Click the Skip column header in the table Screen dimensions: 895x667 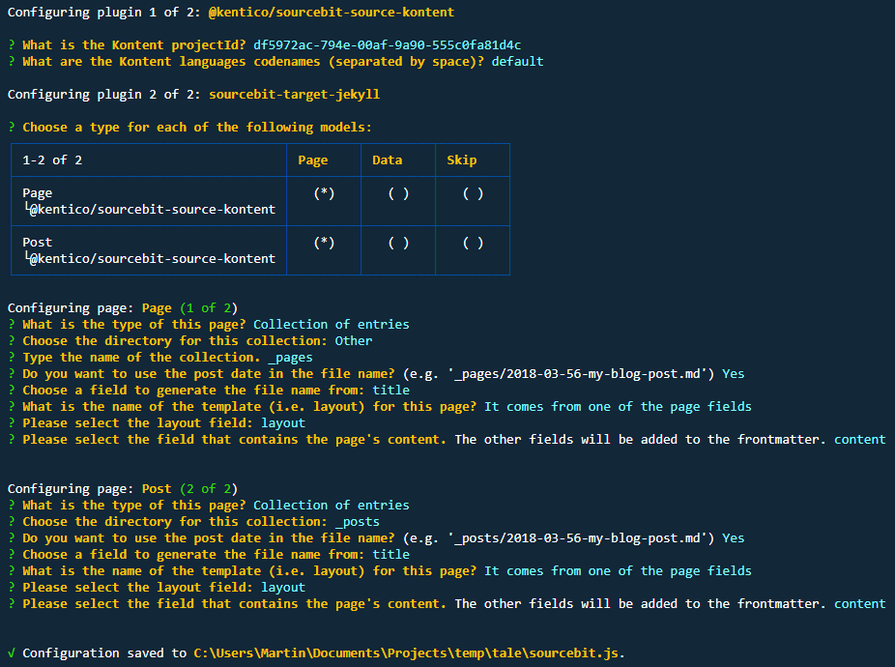tap(462, 160)
